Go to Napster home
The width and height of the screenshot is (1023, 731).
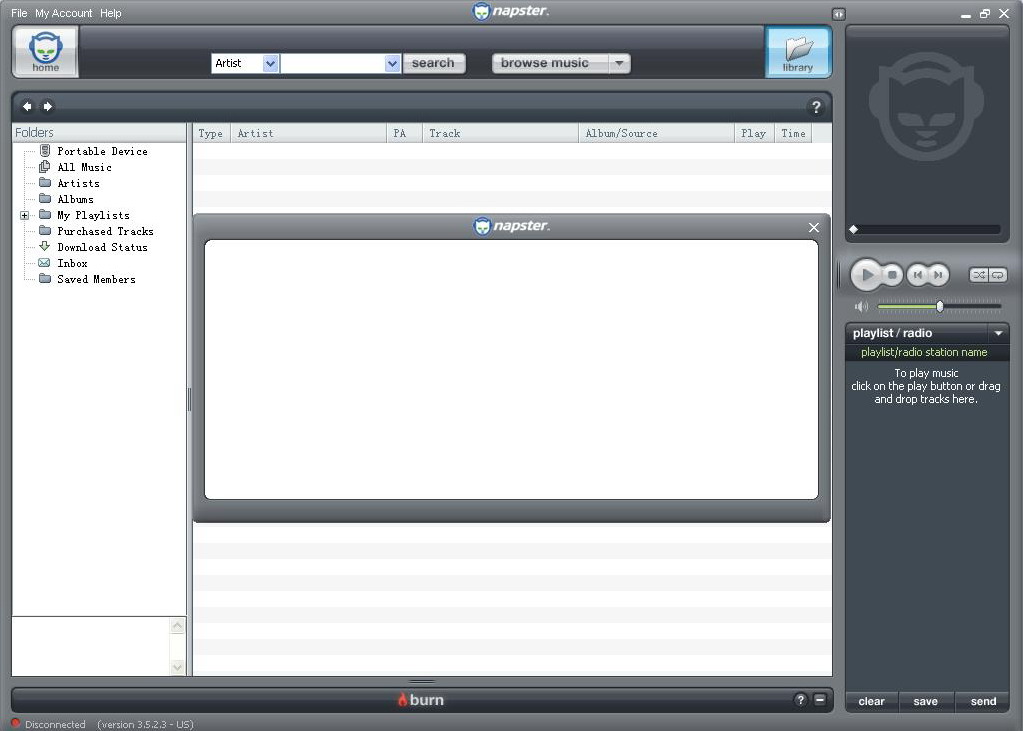[x=46, y=52]
